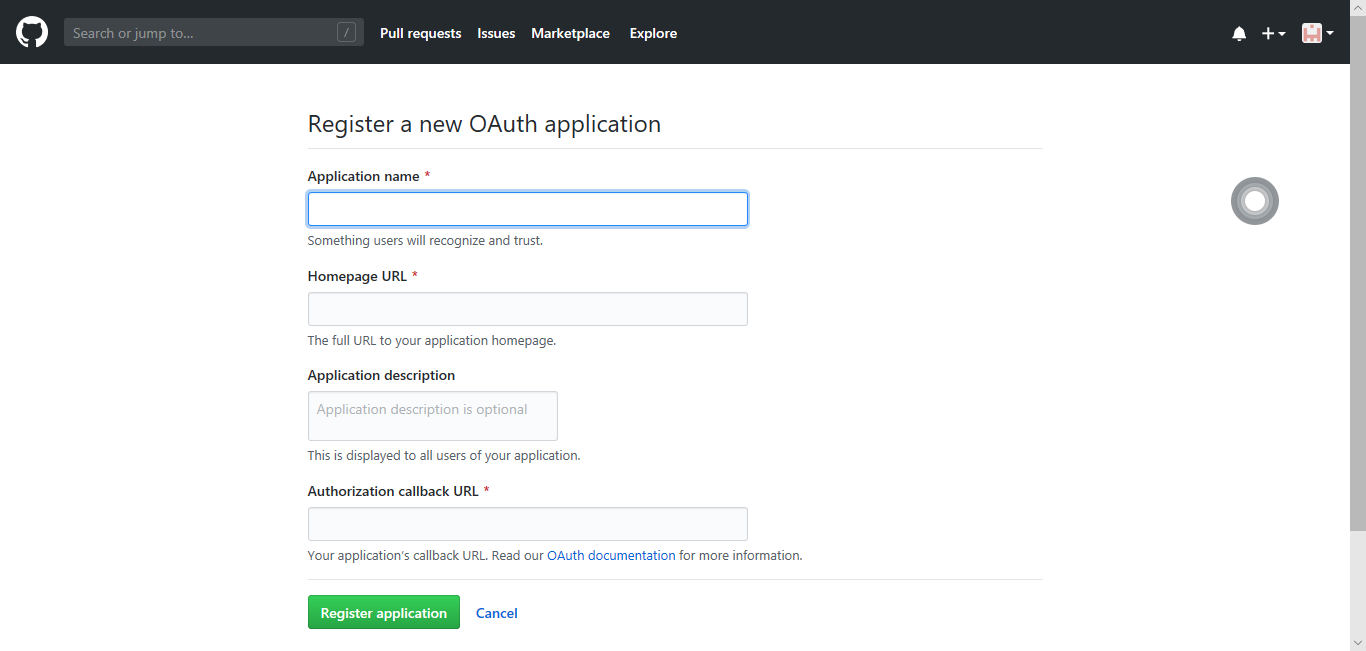Click the Application name label

point(364,176)
